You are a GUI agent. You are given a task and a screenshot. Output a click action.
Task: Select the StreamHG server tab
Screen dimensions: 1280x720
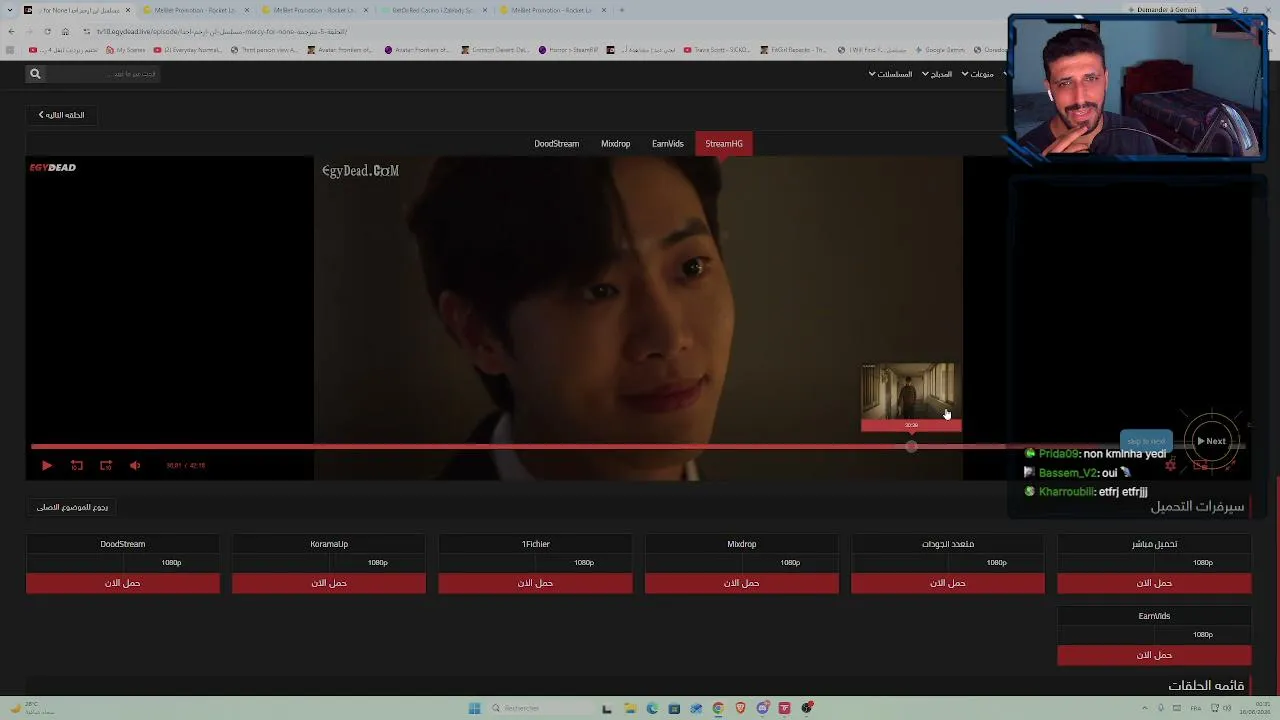coord(724,144)
